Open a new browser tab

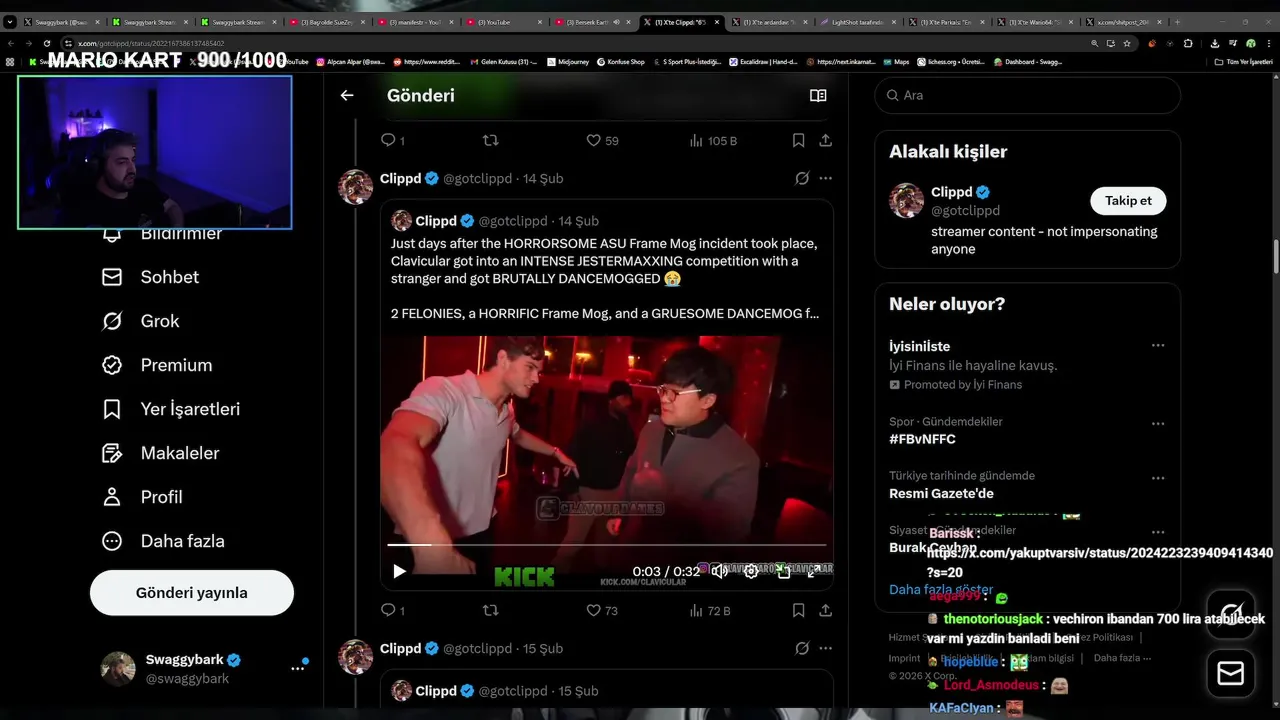[x=1176, y=22]
